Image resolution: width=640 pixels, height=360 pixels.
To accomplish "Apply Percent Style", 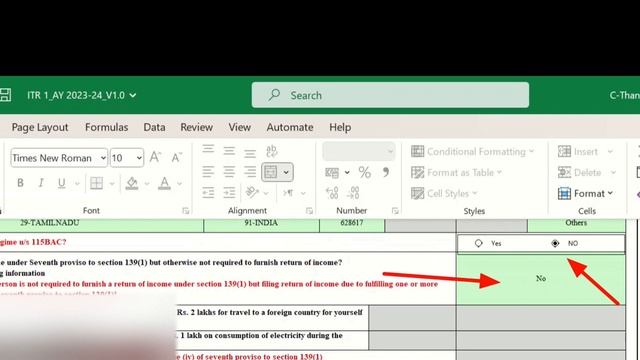I will click(364, 172).
